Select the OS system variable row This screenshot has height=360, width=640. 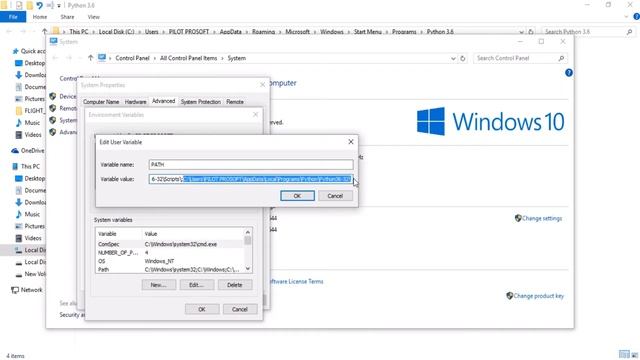pos(170,261)
